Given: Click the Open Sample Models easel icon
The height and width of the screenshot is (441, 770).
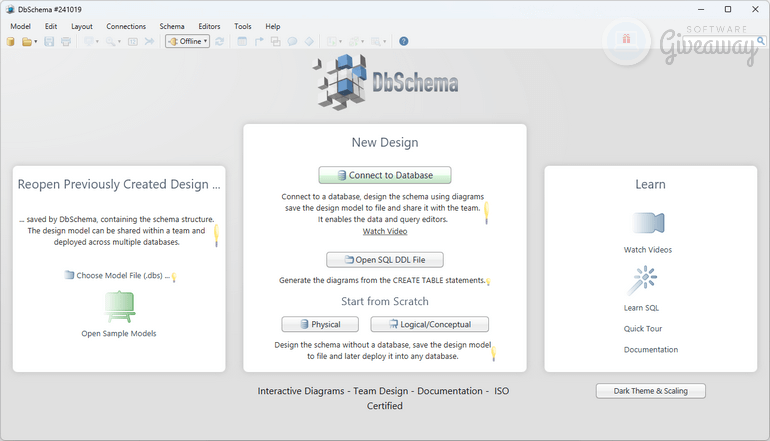Looking at the screenshot, I should [119, 305].
